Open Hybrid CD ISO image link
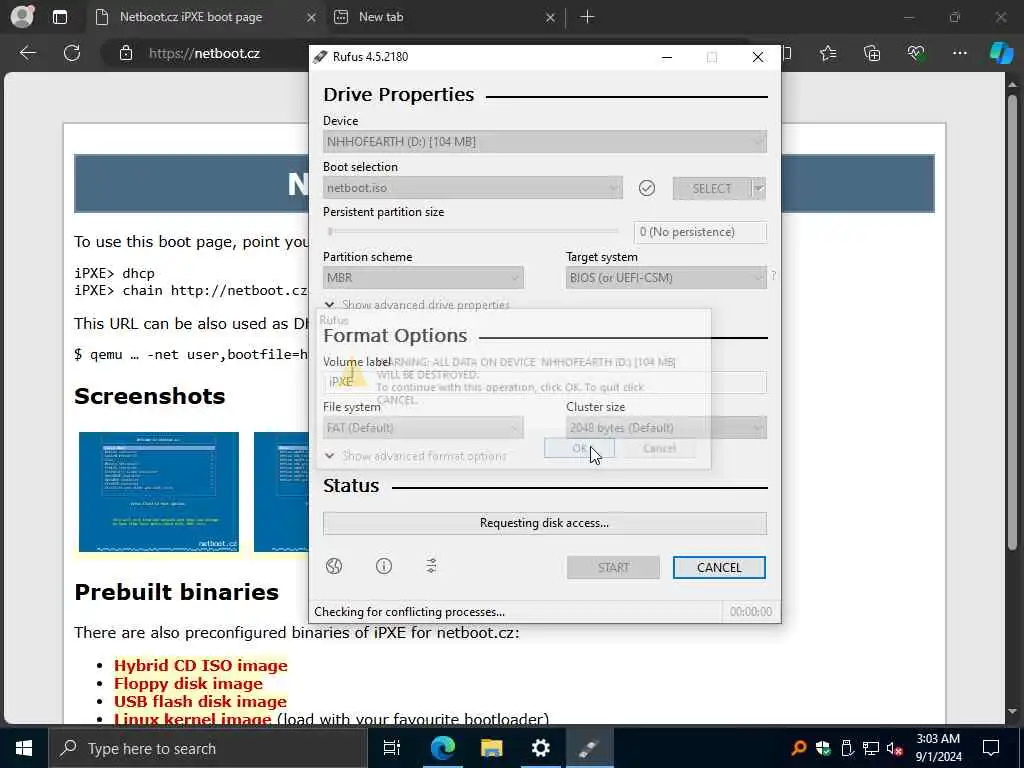The height and width of the screenshot is (768, 1024). 200,665
